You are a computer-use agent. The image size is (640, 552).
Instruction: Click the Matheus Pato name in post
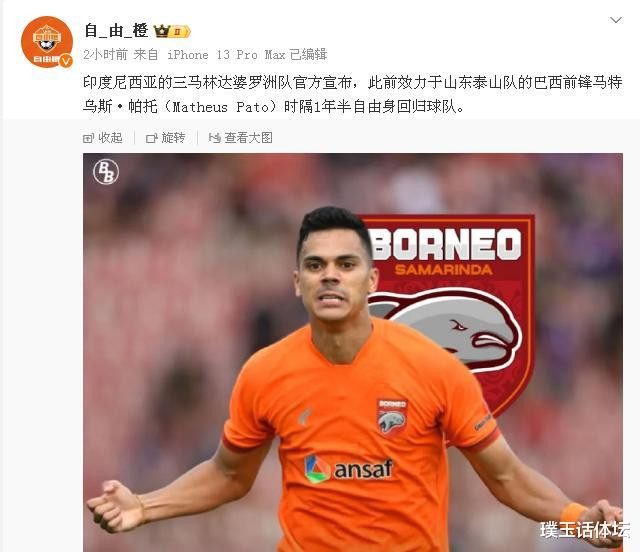220,107
